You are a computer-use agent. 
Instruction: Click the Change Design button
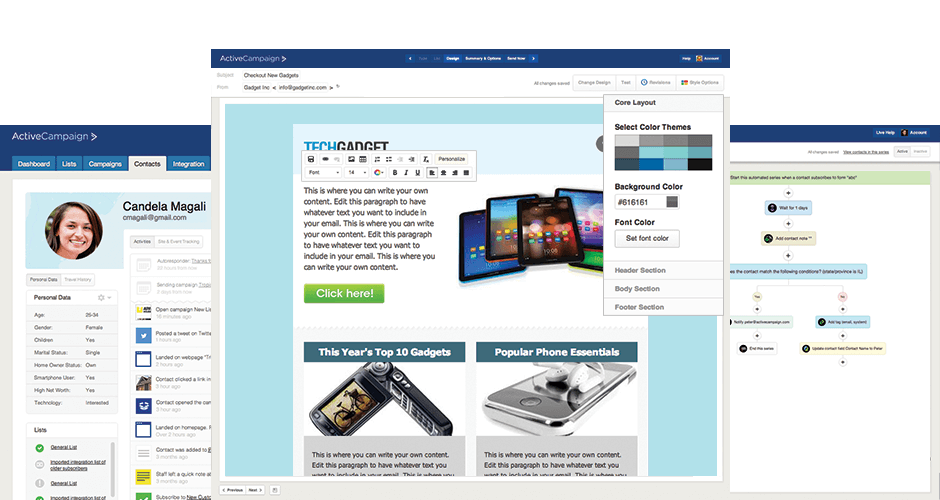point(594,83)
